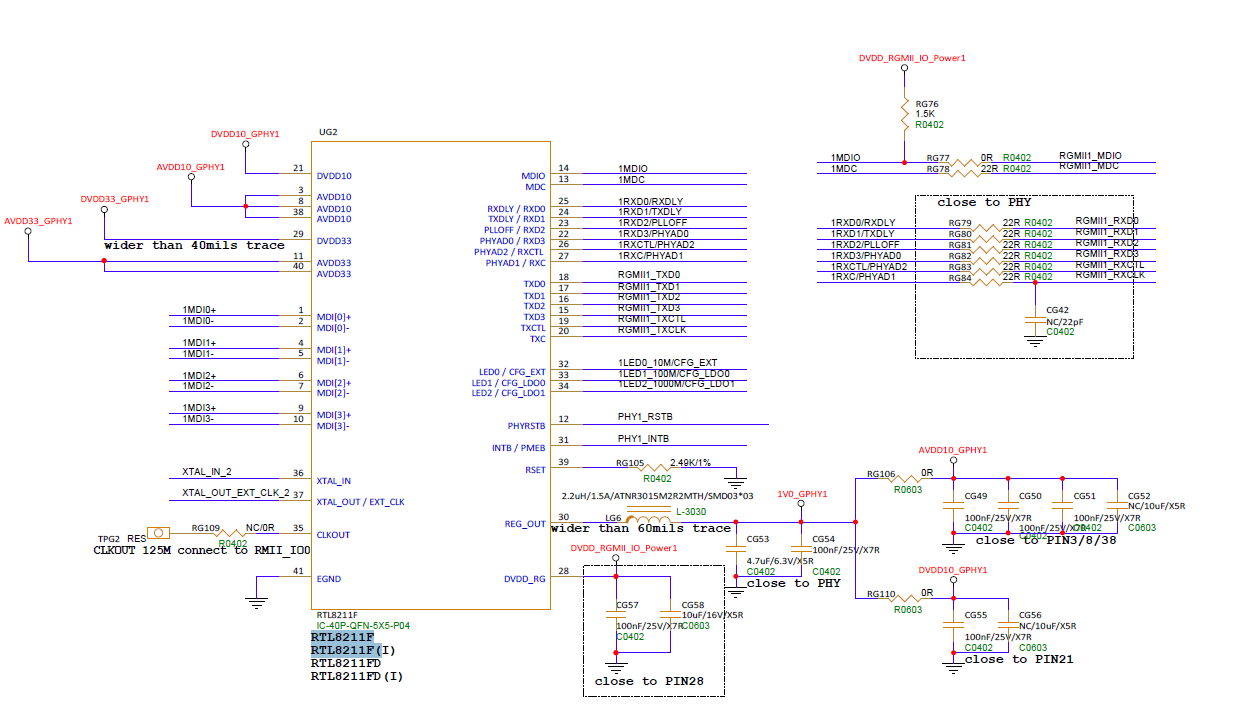1238x725 pixels.
Task: Select the RG84 resistor symbol
Action: pyautogui.click(x=987, y=282)
